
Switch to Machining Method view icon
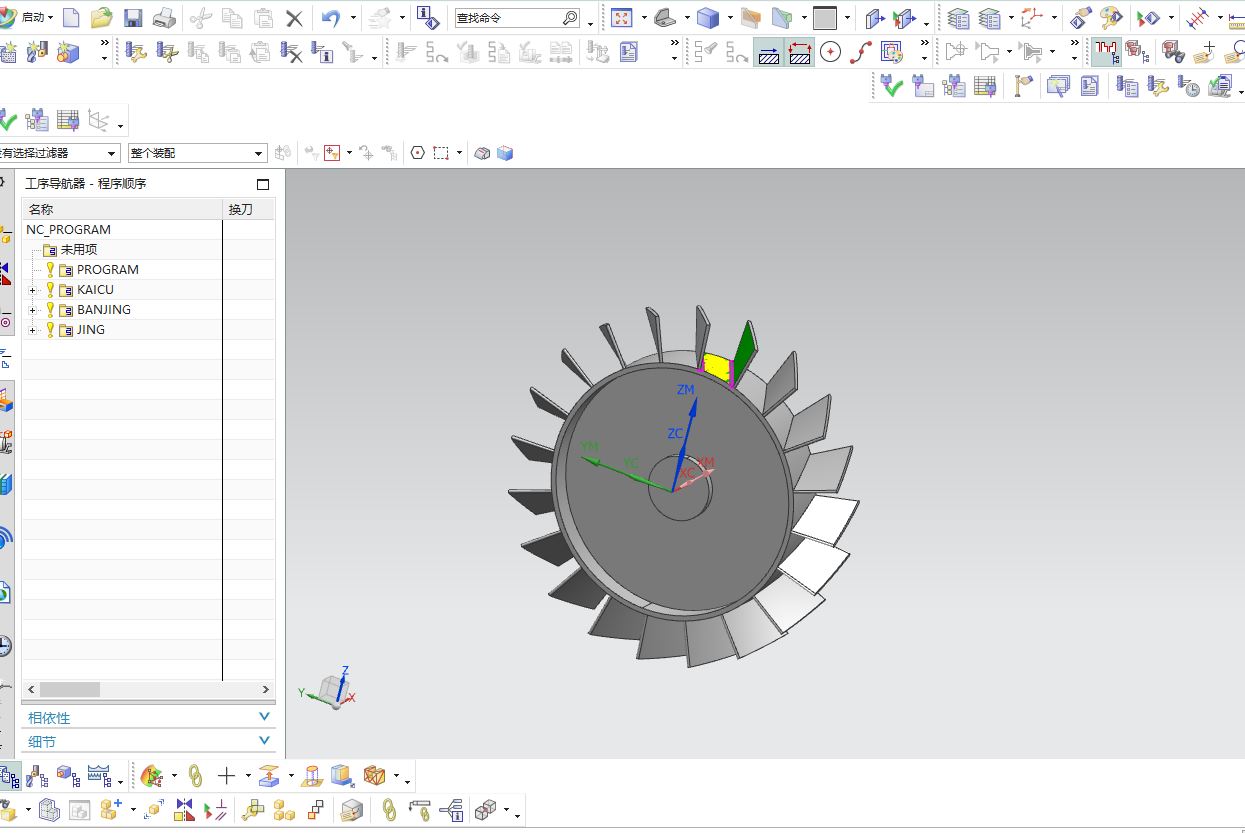pyautogui.click(x=99, y=776)
